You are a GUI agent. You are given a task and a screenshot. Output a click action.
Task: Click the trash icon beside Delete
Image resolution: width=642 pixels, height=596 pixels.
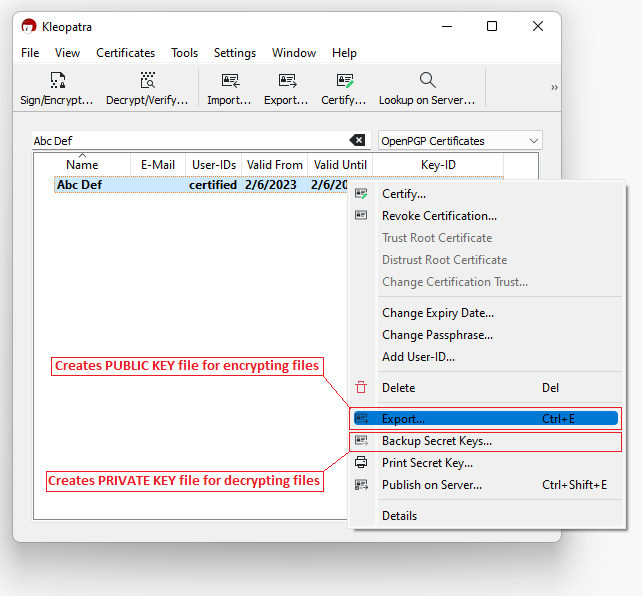pyautogui.click(x=361, y=387)
